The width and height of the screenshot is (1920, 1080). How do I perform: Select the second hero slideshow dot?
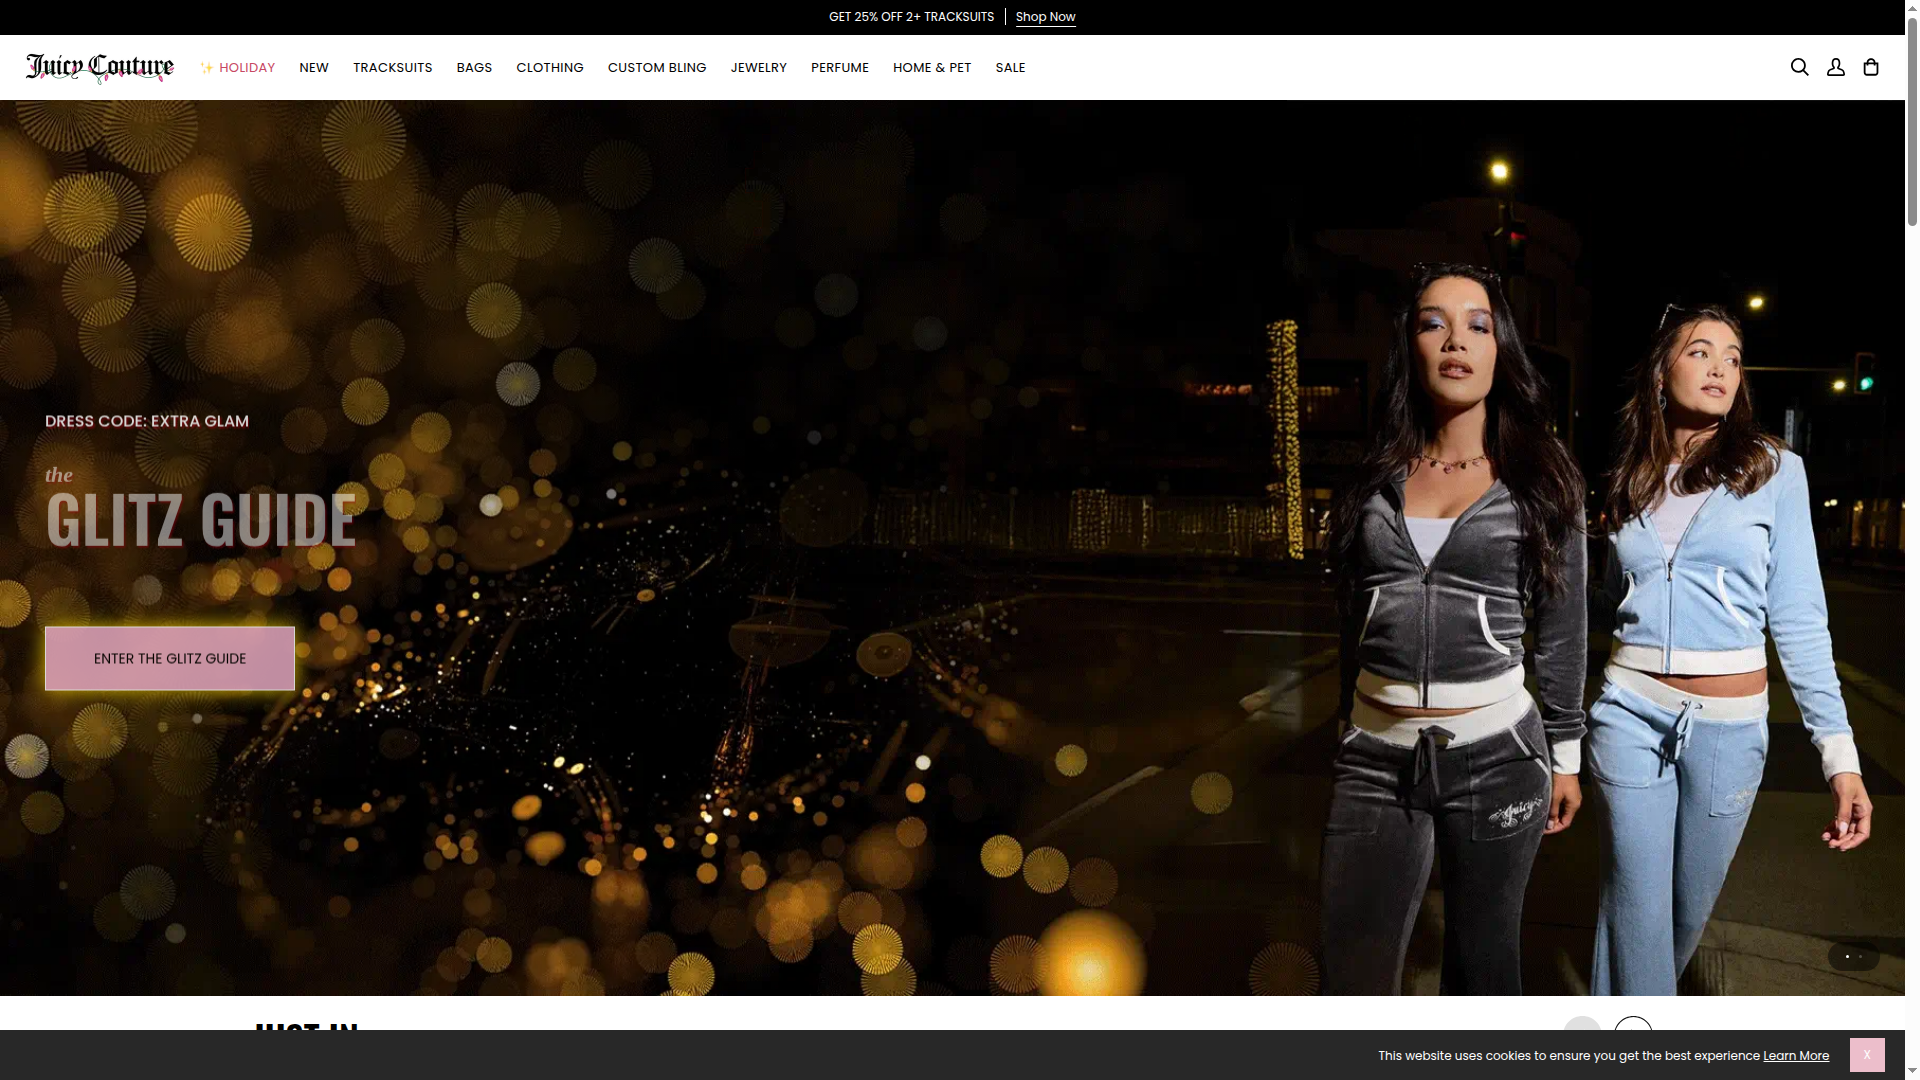click(1859, 957)
